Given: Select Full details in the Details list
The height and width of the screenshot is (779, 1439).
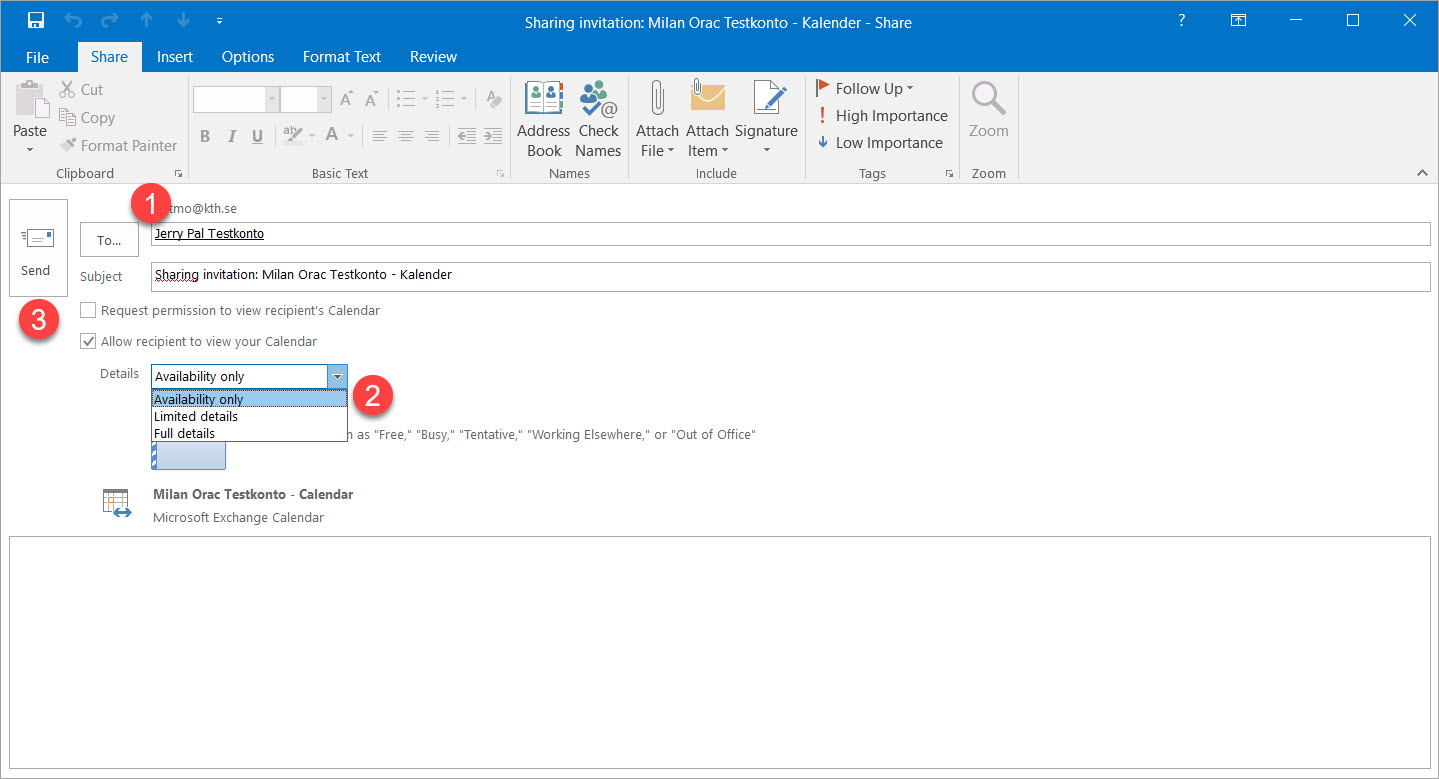Looking at the screenshot, I should click(249, 434).
